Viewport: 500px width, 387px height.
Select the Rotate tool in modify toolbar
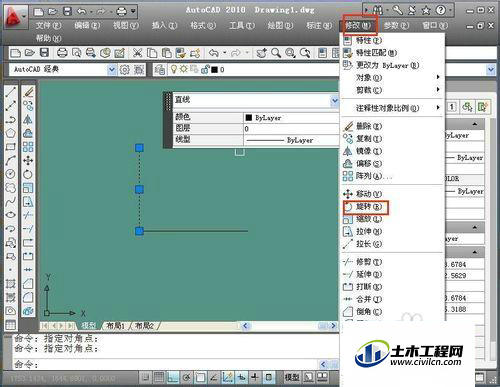pos(28,174)
